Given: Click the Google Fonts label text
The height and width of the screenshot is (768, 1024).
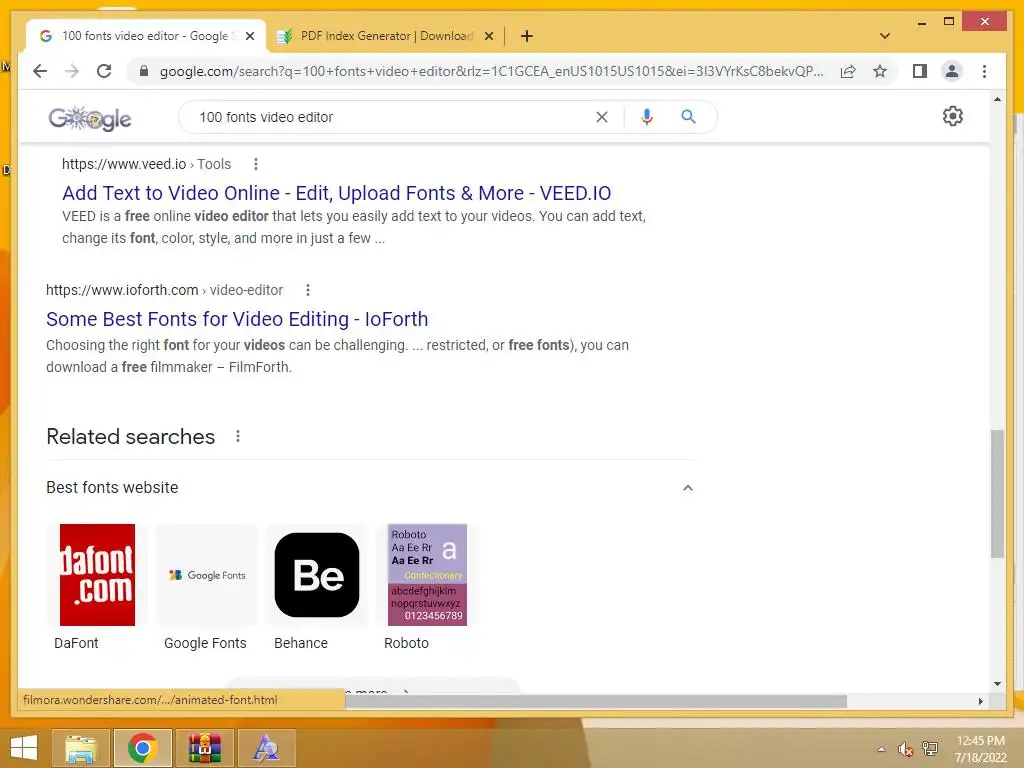Looking at the screenshot, I should tap(205, 643).
